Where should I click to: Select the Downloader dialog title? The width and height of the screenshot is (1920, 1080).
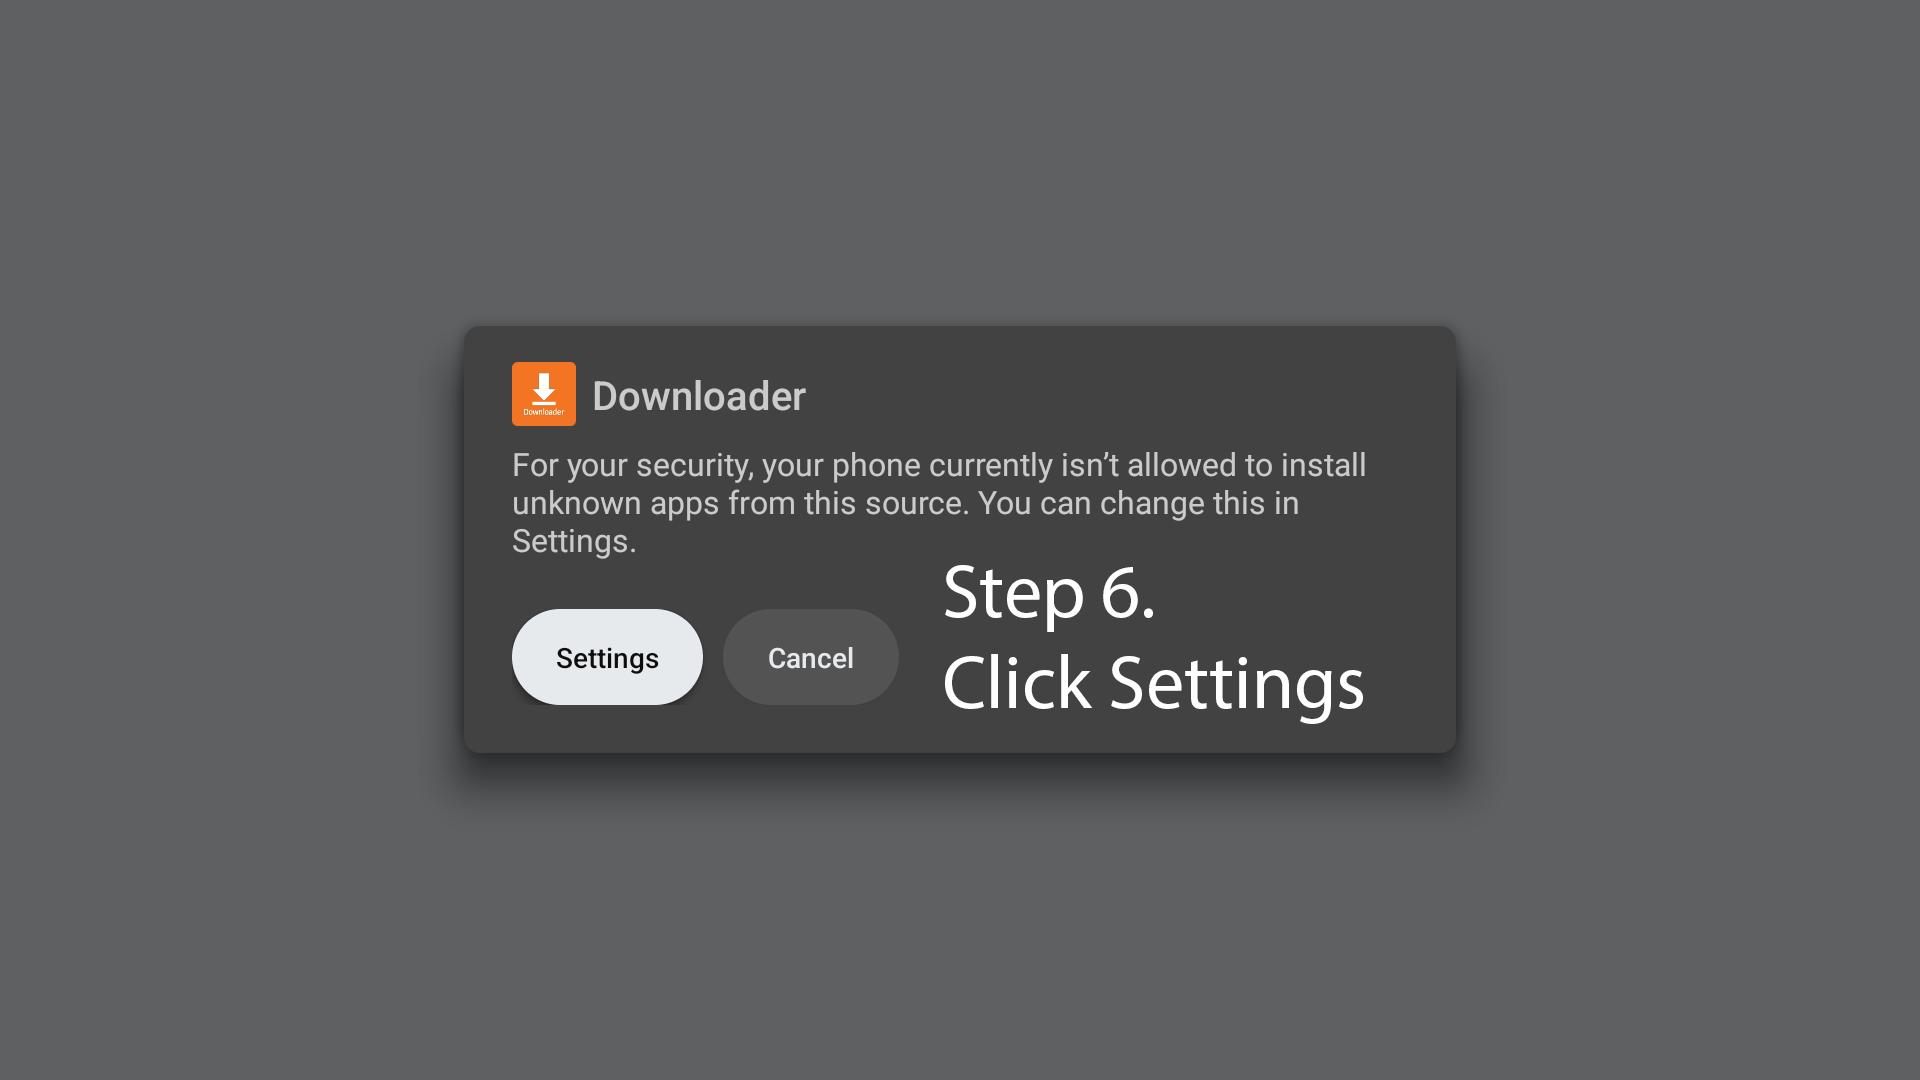(698, 396)
